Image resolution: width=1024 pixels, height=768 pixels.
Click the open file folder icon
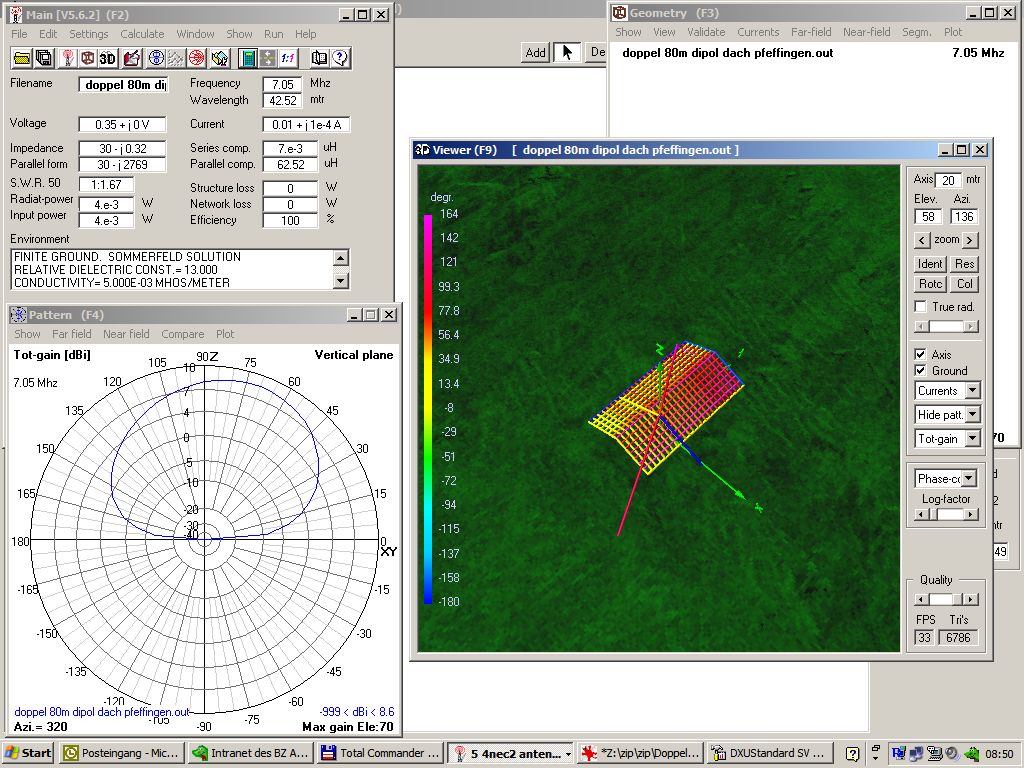click(21, 58)
